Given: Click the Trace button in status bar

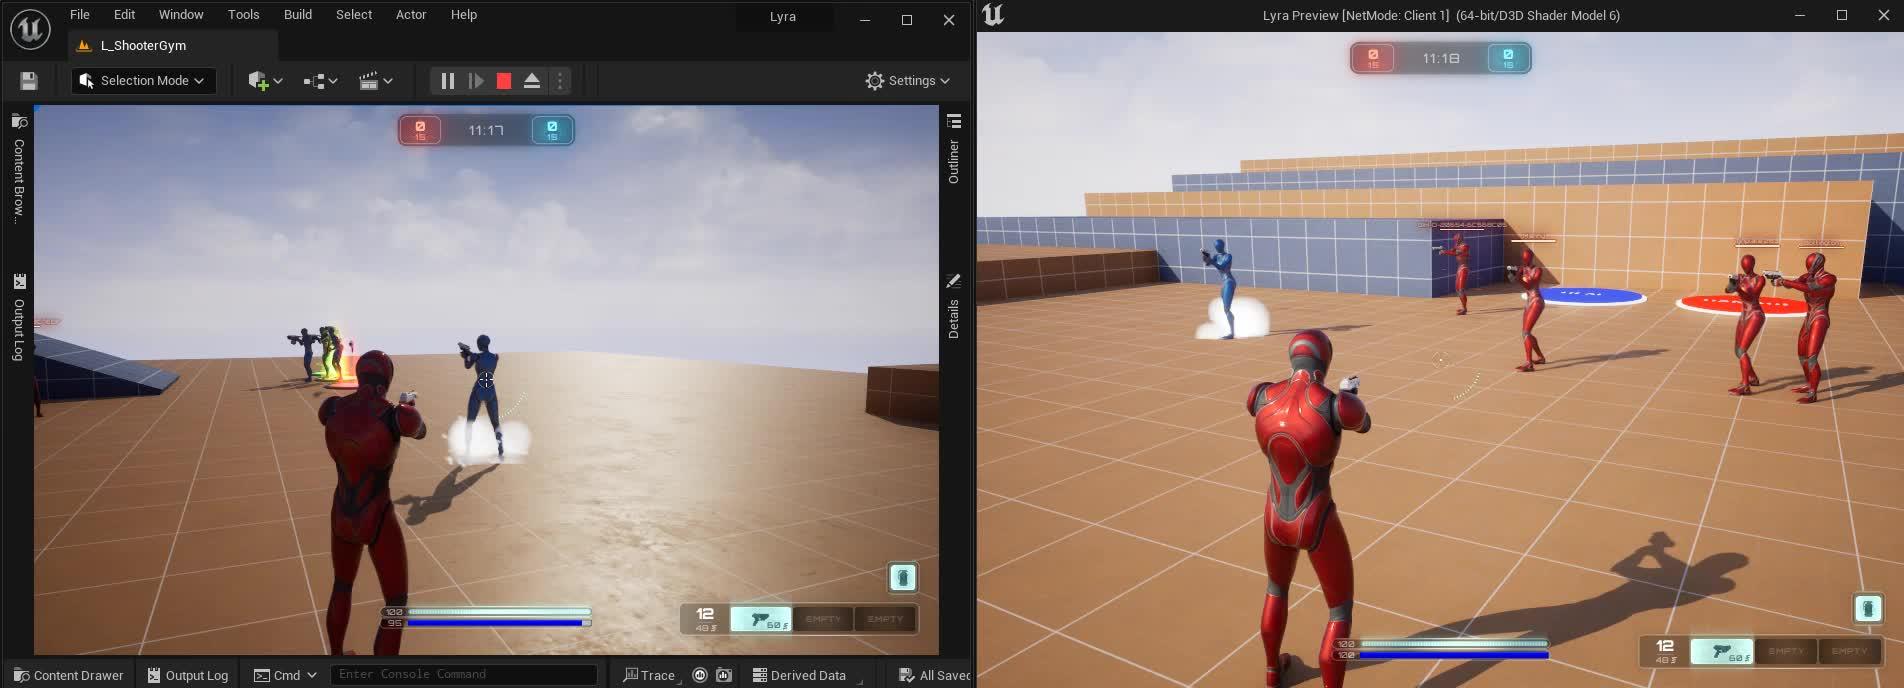Looking at the screenshot, I should [x=649, y=675].
